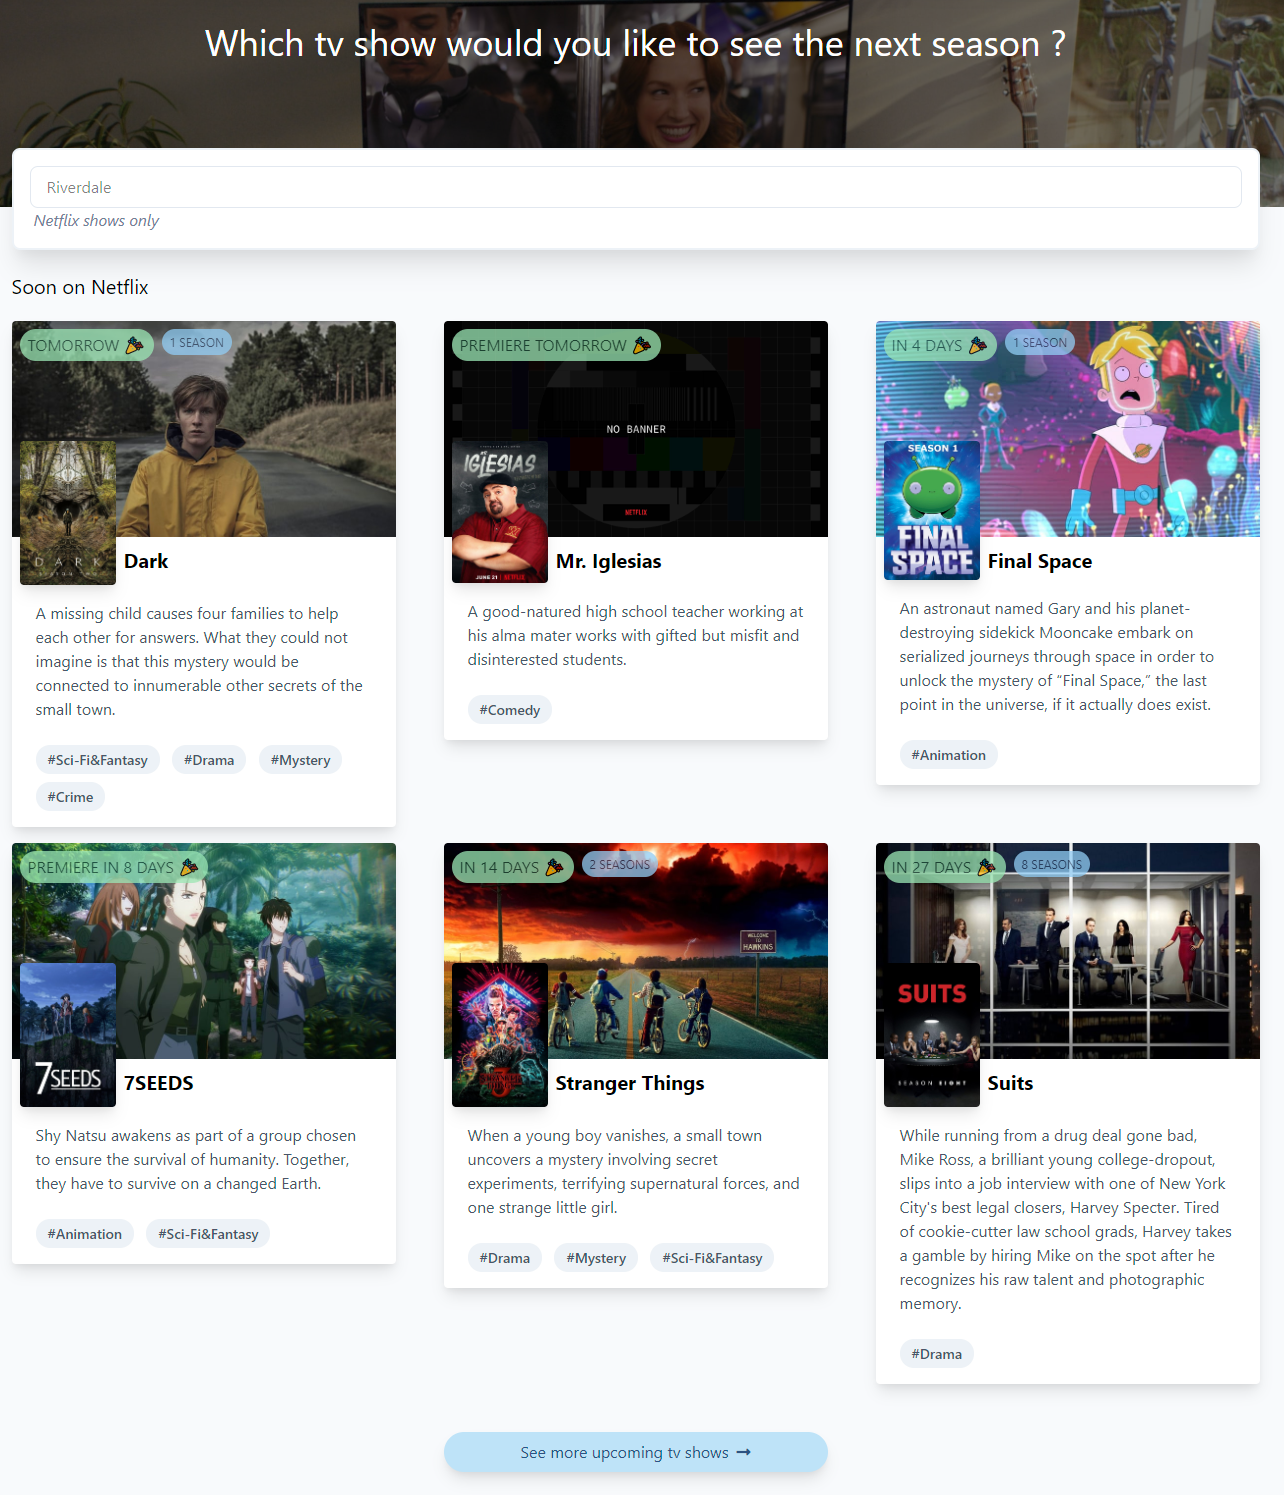Screen dimensions: 1284x1495
Task: Click the NO BANNER image of Mr. Iglesias
Action: click(x=636, y=429)
